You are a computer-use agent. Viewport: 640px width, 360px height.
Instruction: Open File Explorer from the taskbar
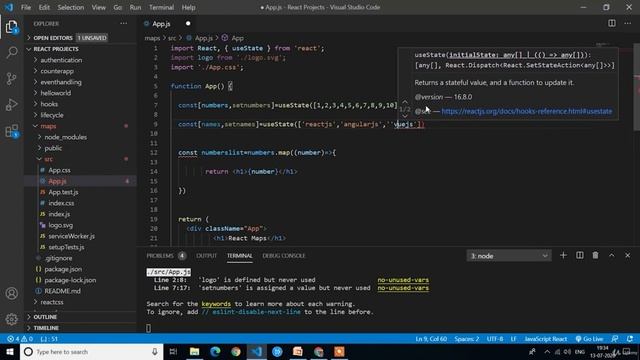pos(194,351)
